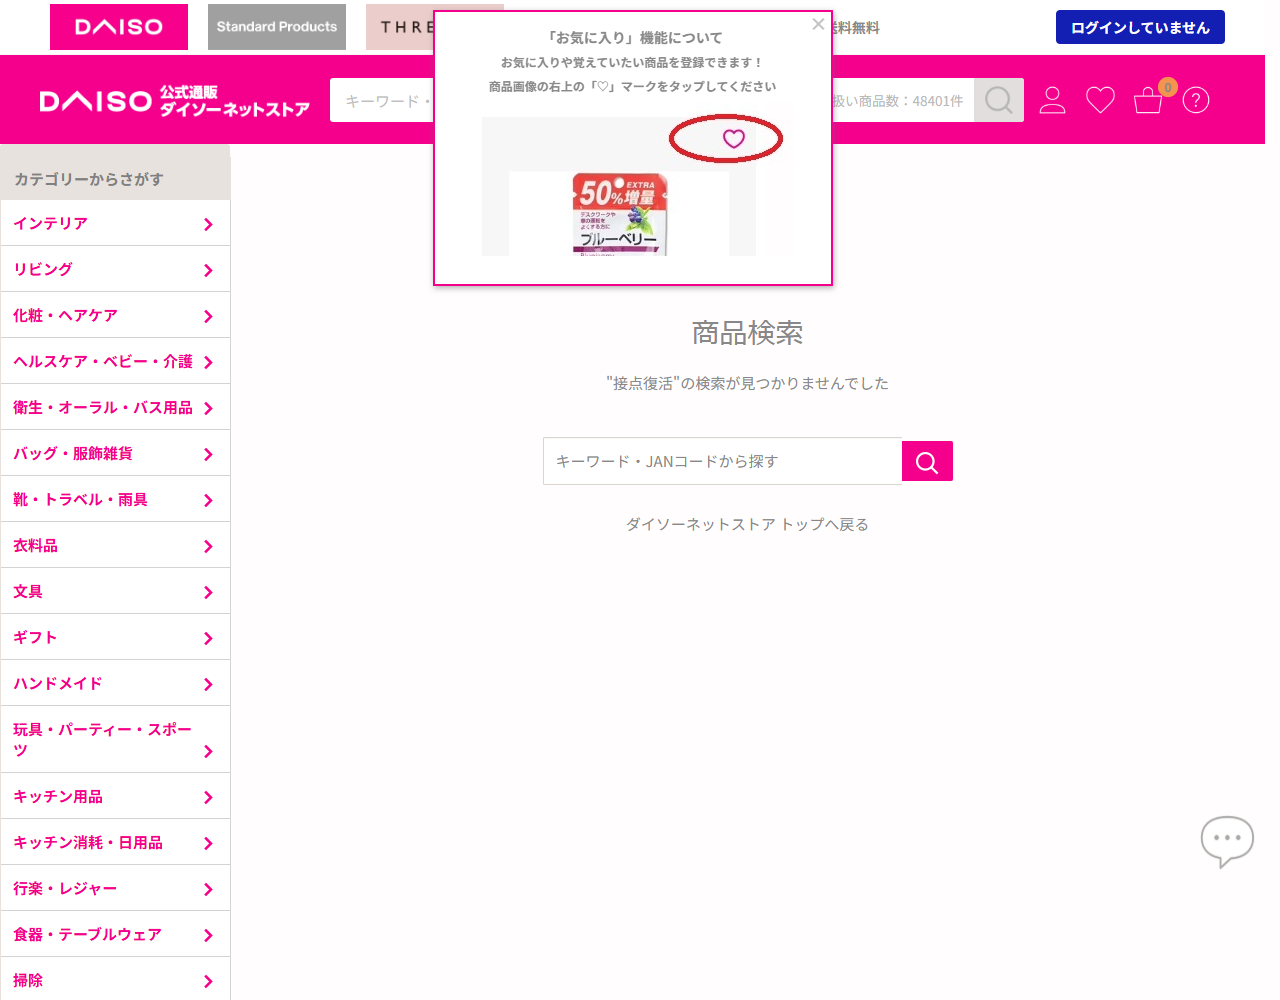Open the shopping cart icon
The image size is (1280, 1000).
tap(1148, 101)
